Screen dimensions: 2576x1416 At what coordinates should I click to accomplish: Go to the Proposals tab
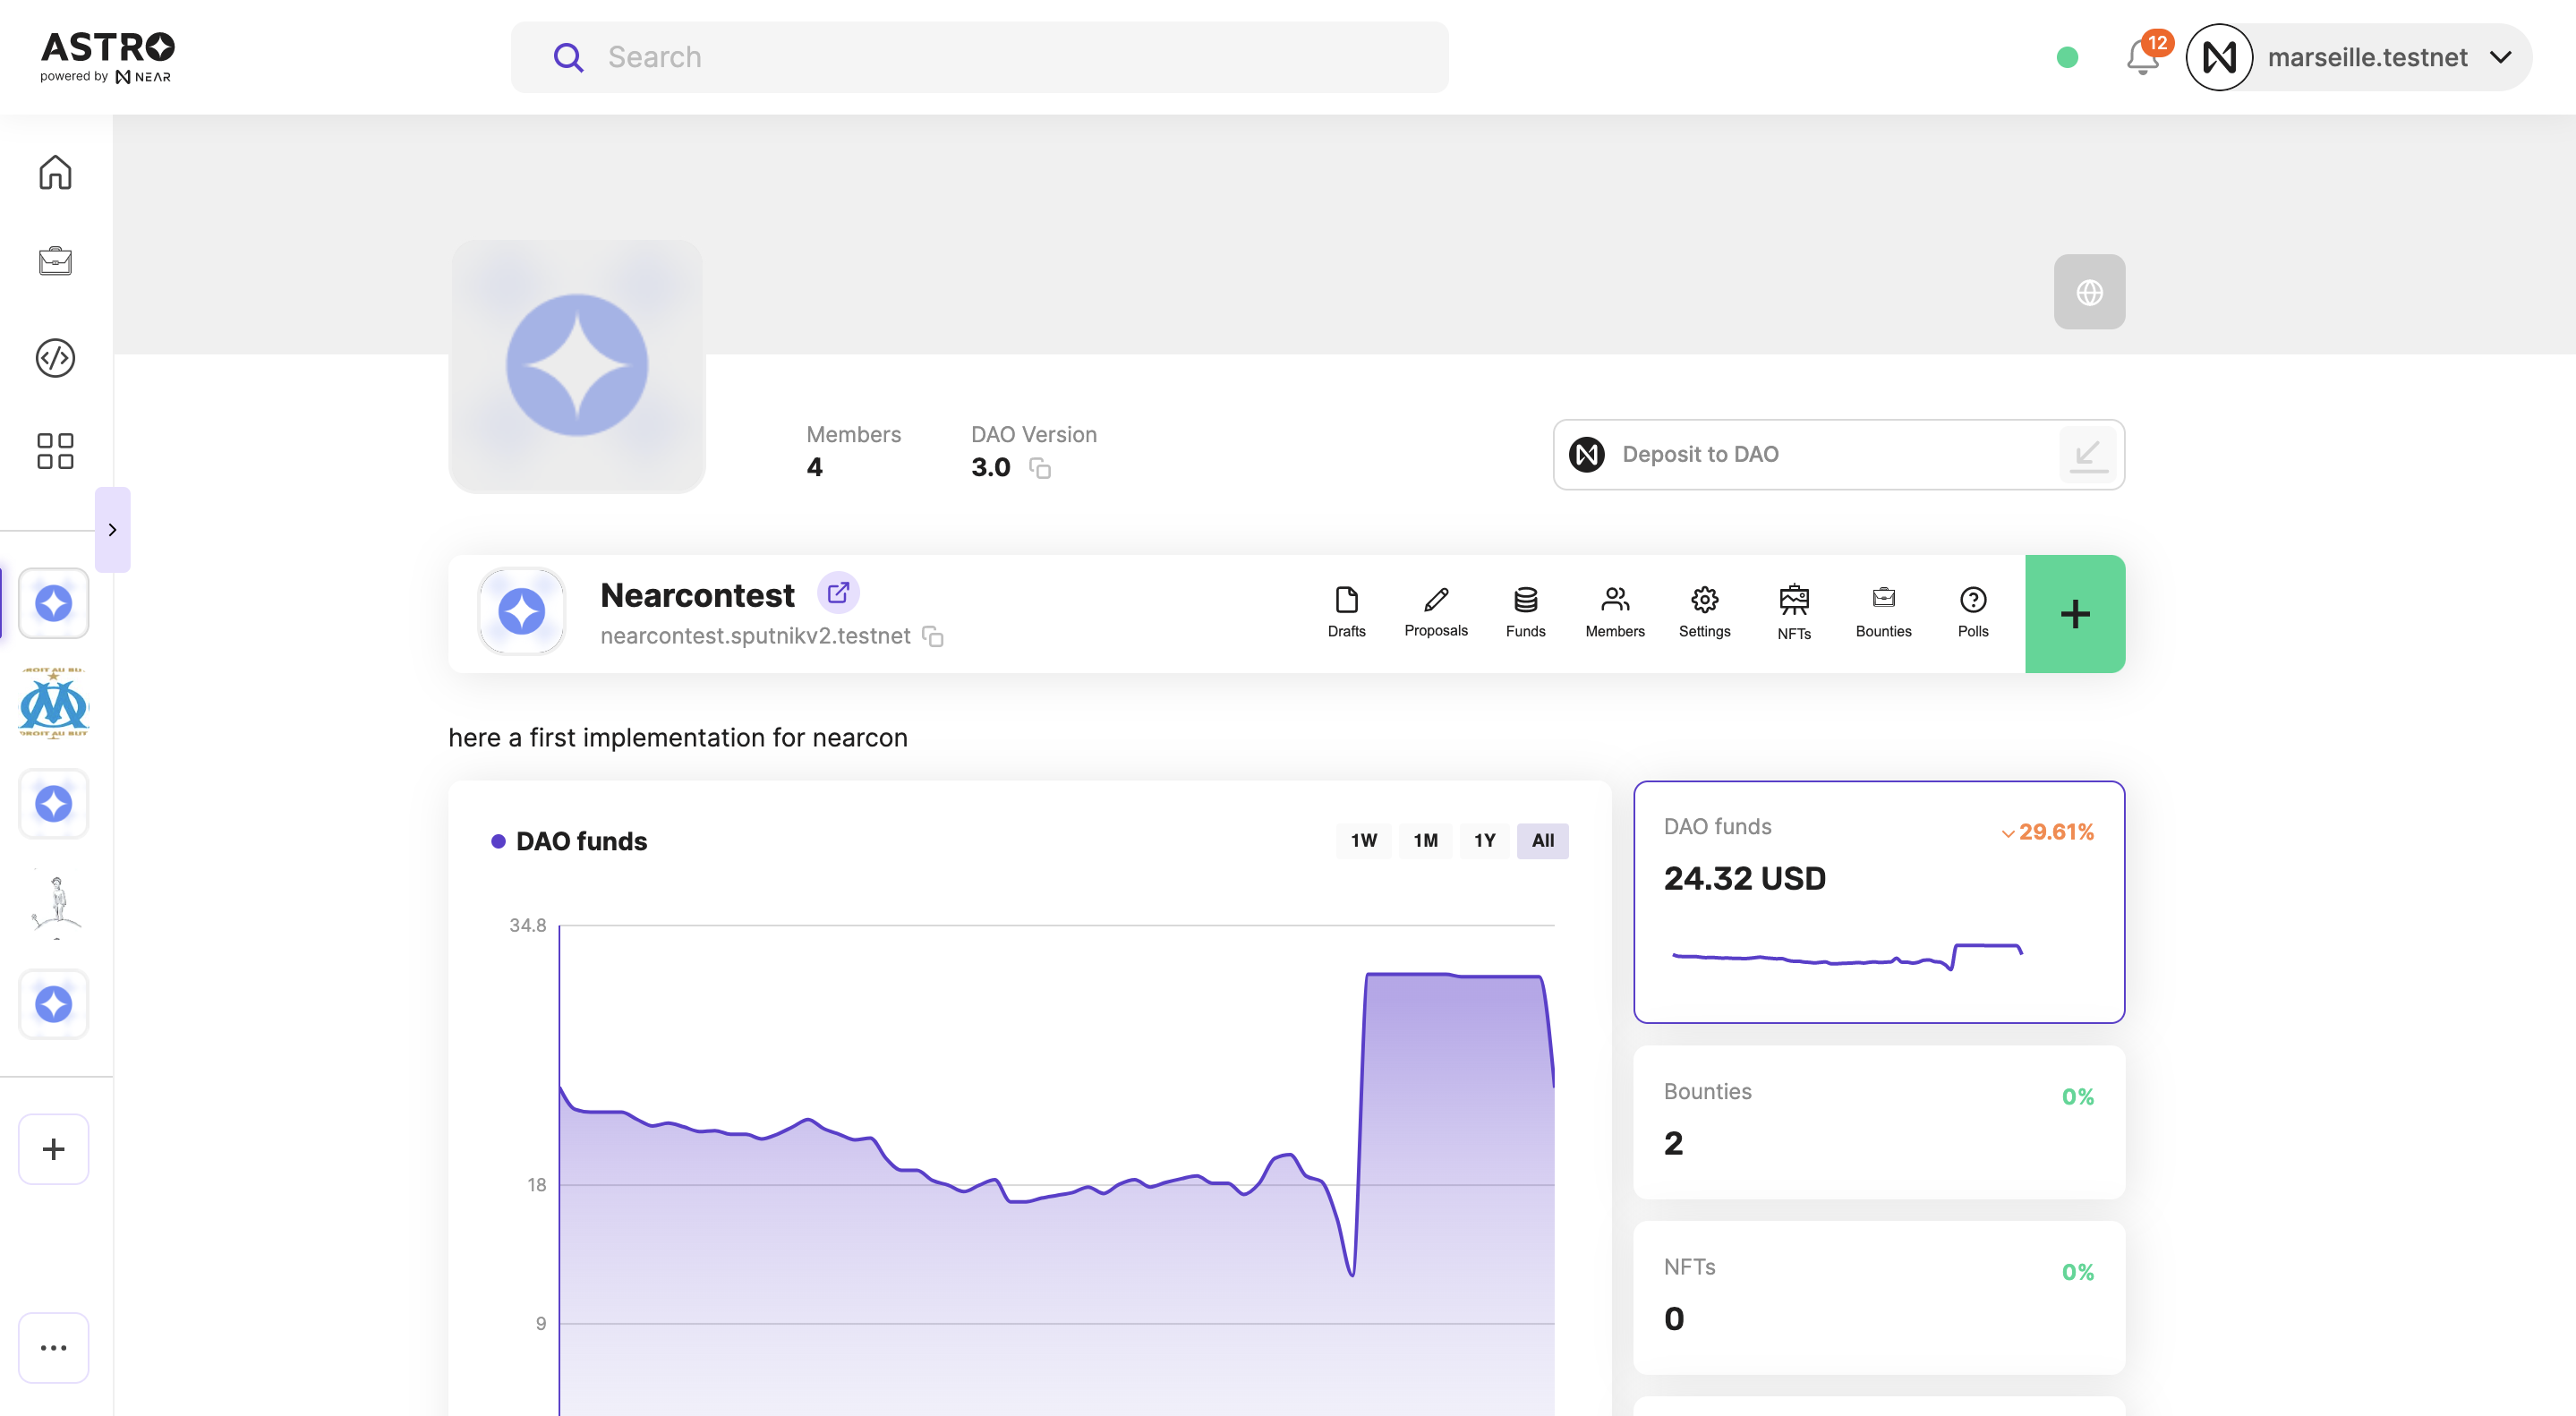click(x=1436, y=611)
